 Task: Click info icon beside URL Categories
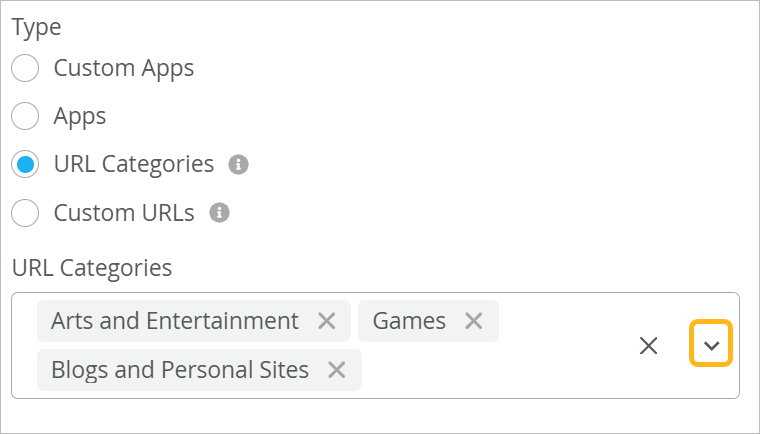[x=238, y=164]
